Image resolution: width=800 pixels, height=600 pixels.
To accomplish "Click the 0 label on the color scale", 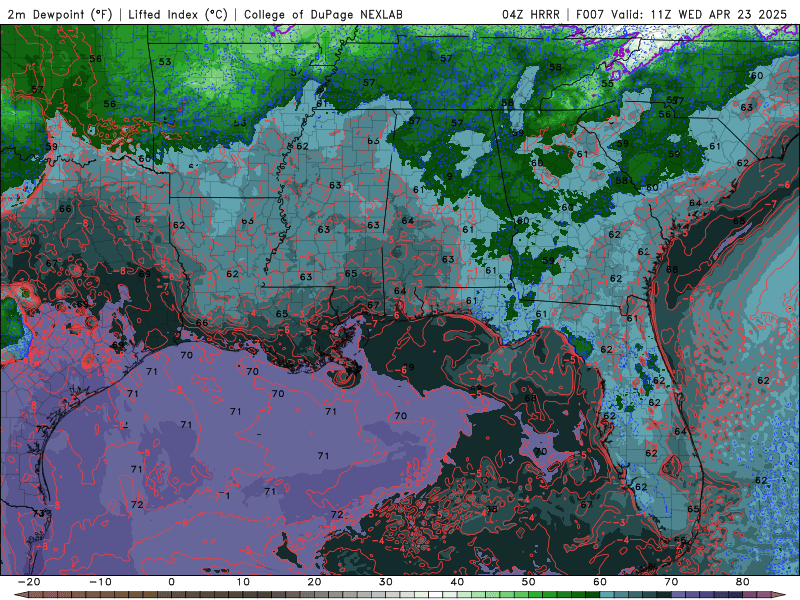I will pos(171,582).
